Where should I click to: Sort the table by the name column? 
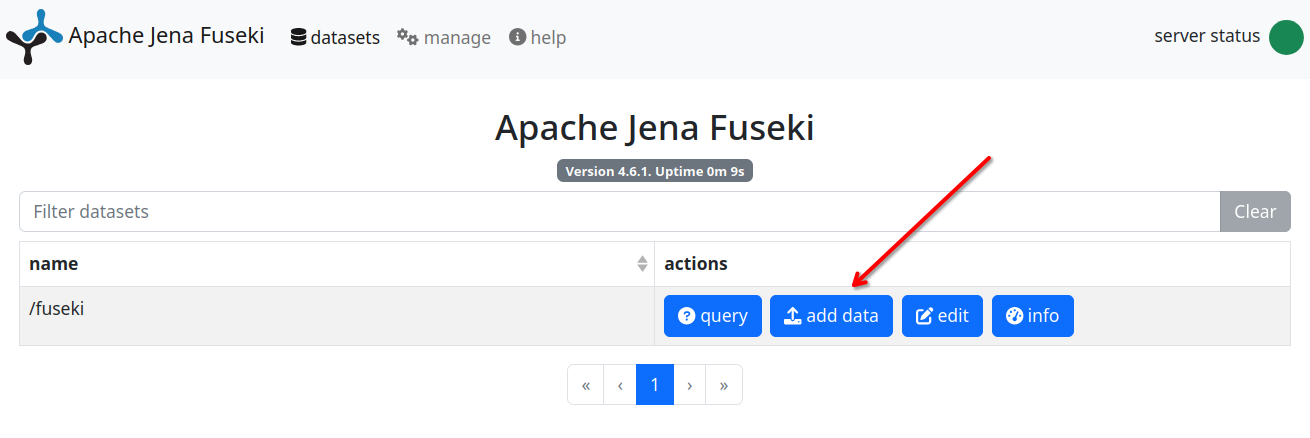click(x=337, y=264)
